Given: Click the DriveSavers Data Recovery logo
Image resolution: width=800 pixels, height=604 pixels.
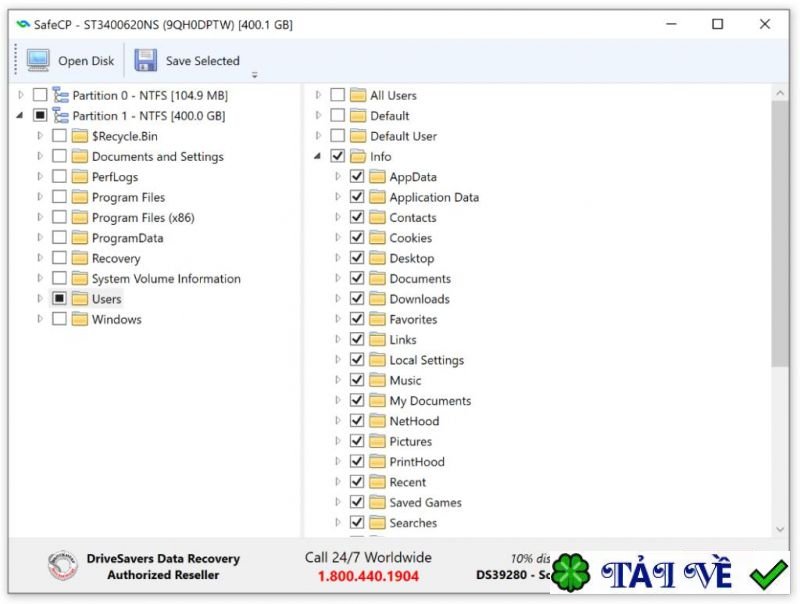Looking at the screenshot, I should coord(62,565).
